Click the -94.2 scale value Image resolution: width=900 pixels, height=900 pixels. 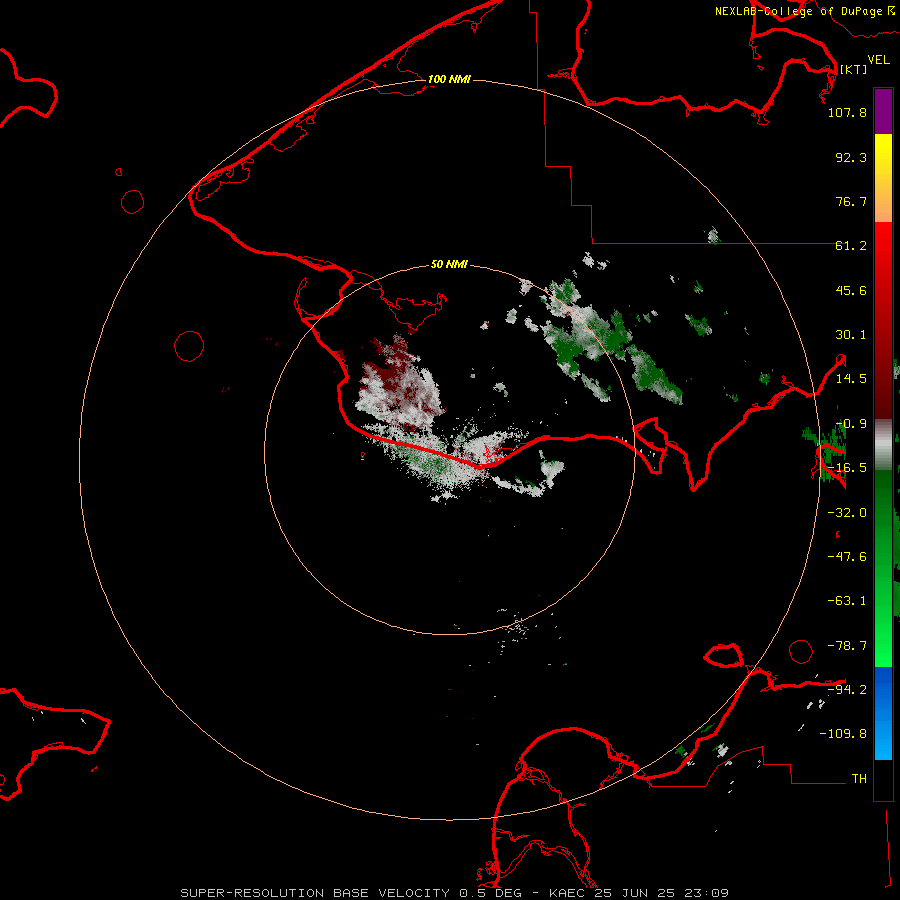coord(847,690)
